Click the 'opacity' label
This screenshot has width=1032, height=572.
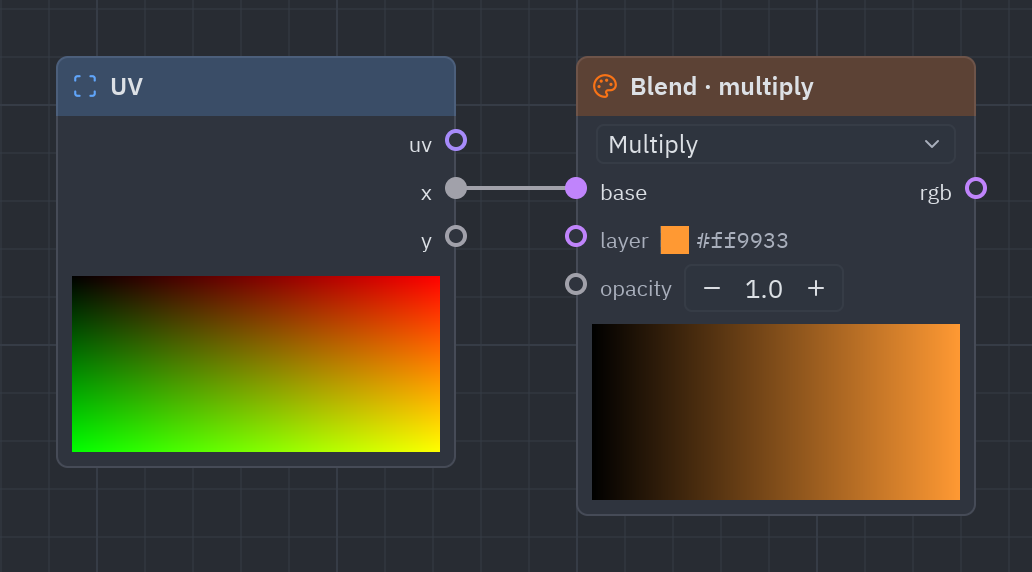pos(636,289)
